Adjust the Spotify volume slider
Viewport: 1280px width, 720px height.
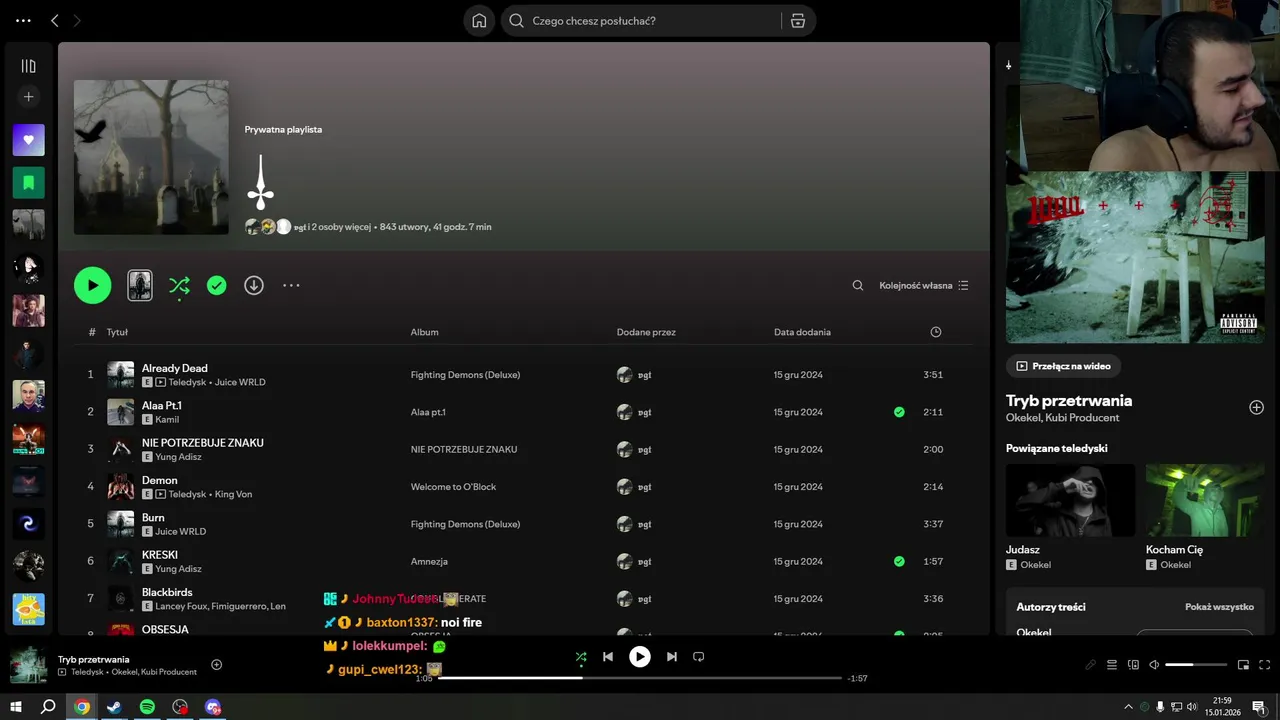point(1196,665)
